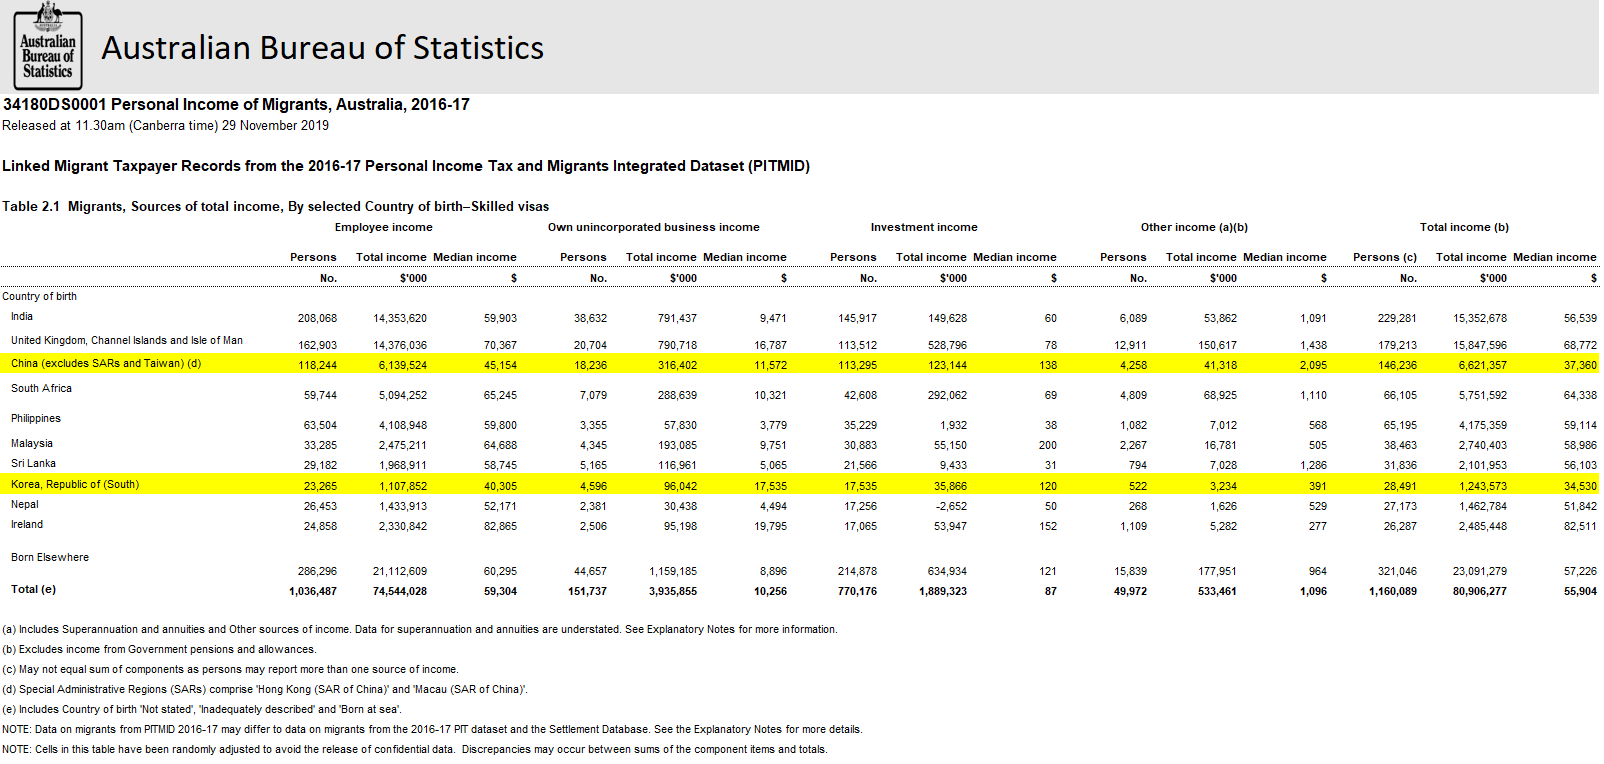Click the Australian Bureau of Statistics heading text

pyautogui.click(x=322, y=48)
